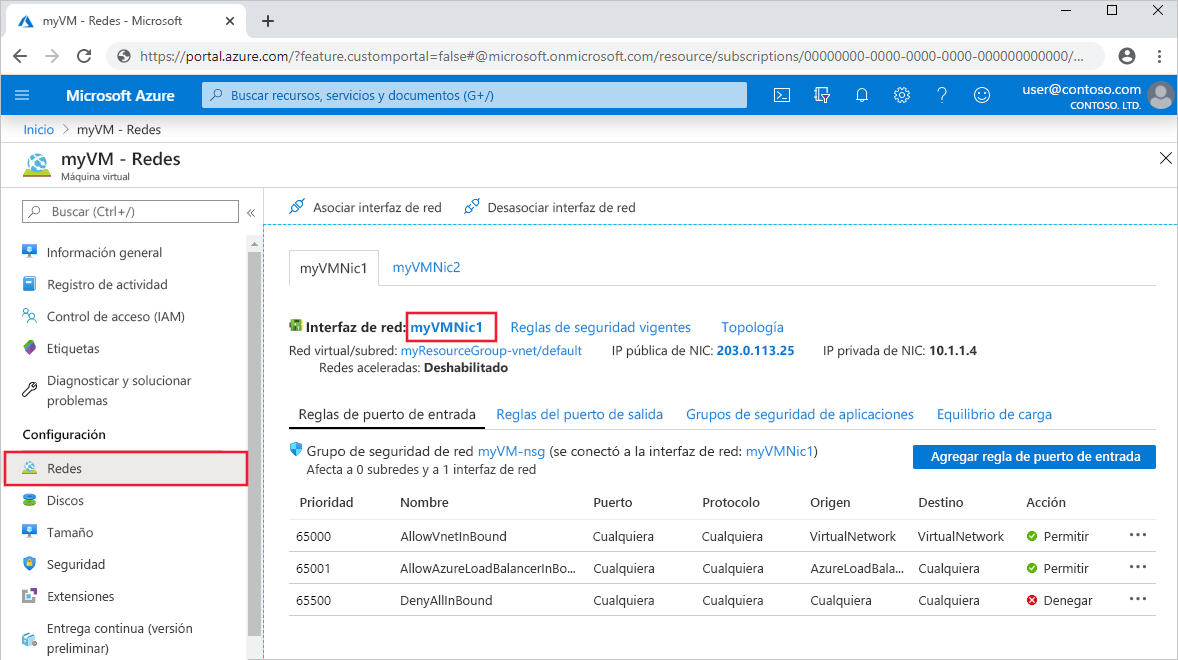Open the AllowVnetInBound rule options menu

1137,536
